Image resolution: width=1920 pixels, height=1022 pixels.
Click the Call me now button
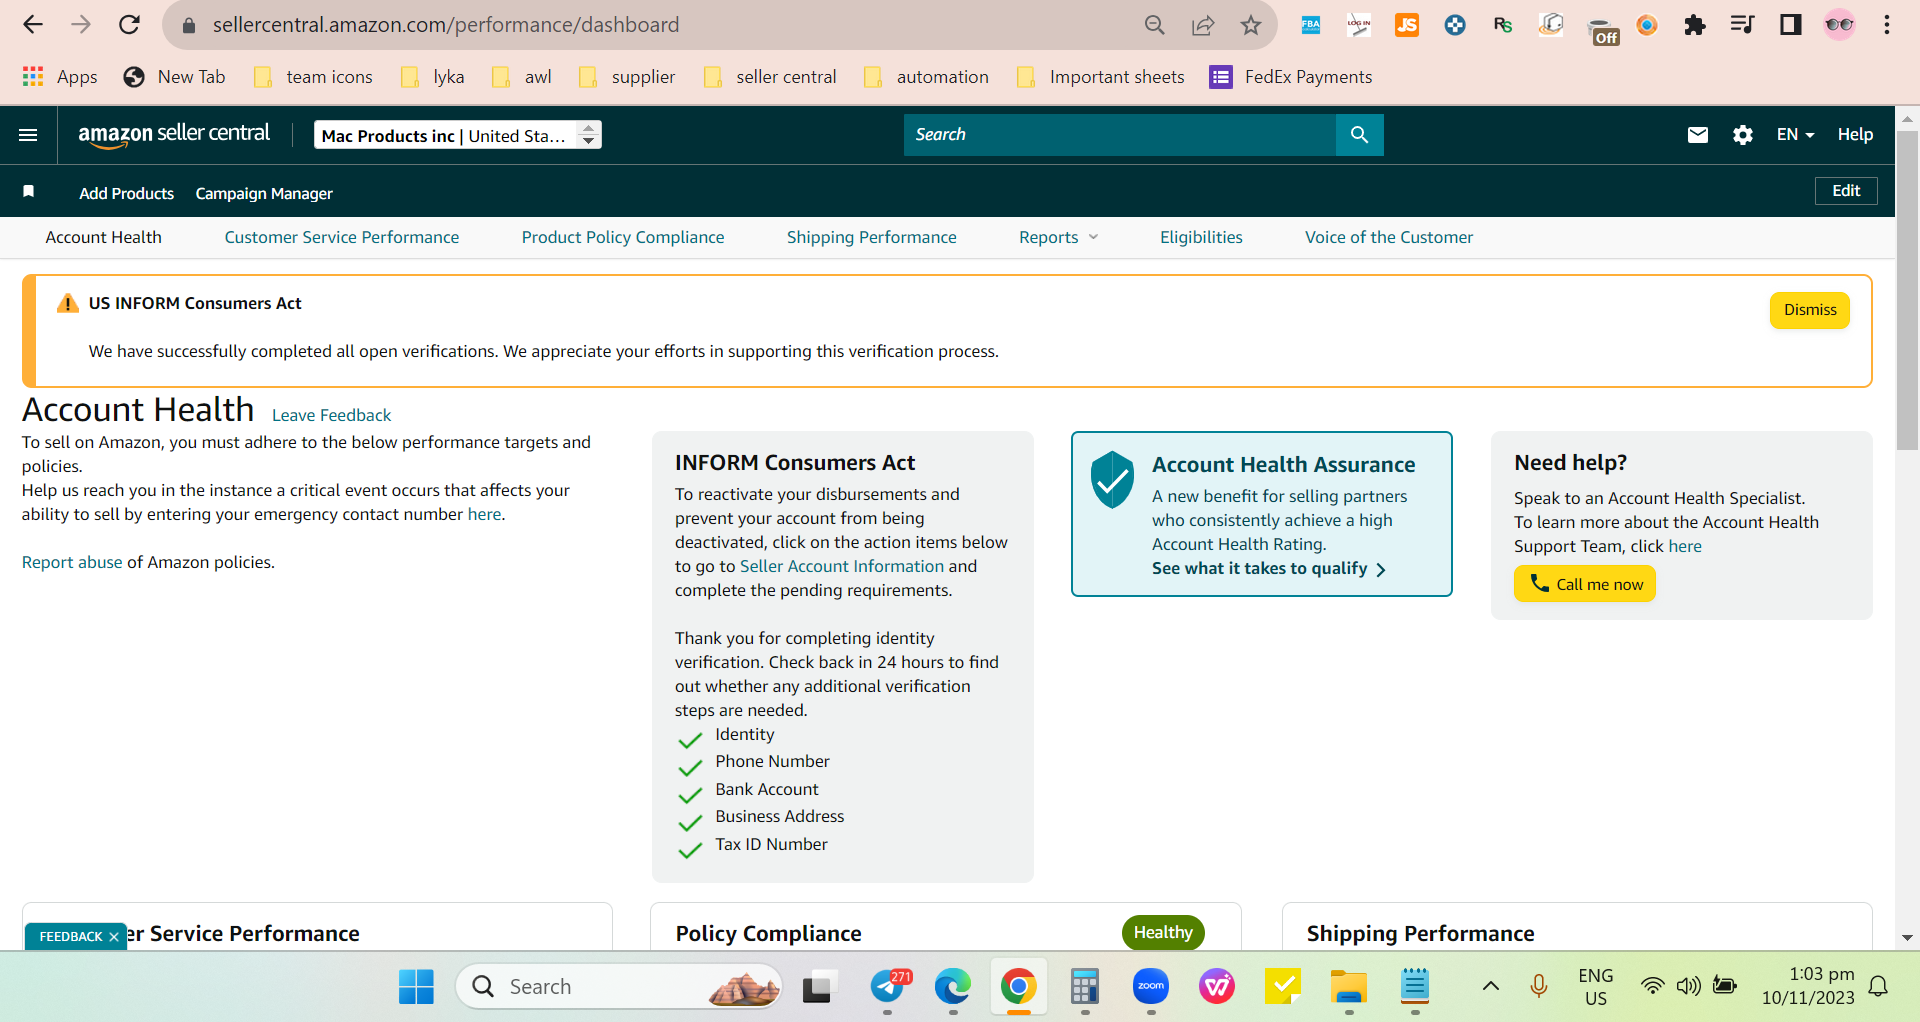(1585, 584)
